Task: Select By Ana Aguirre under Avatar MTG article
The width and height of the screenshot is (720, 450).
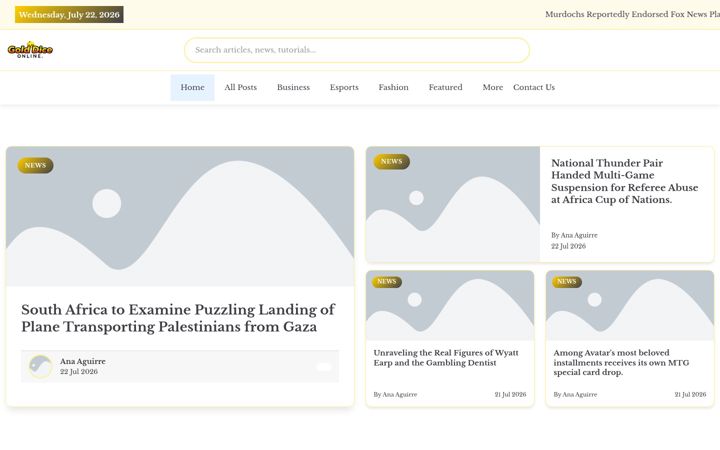Action: [x=575, y=394]
